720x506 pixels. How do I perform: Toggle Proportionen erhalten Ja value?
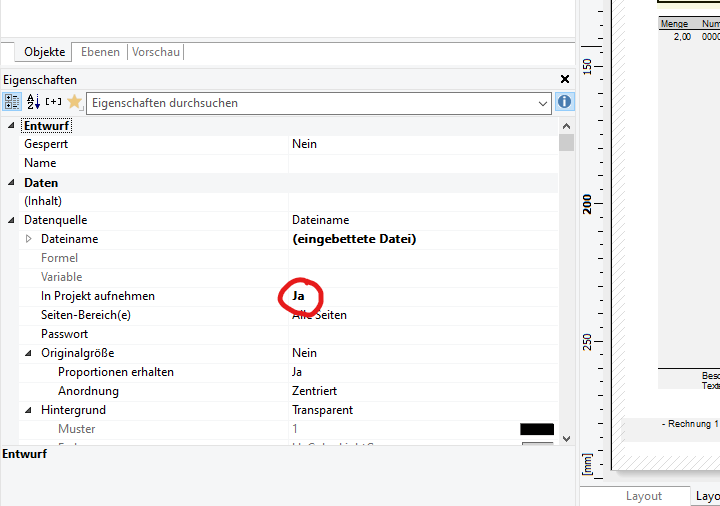(x=297, y=372)
